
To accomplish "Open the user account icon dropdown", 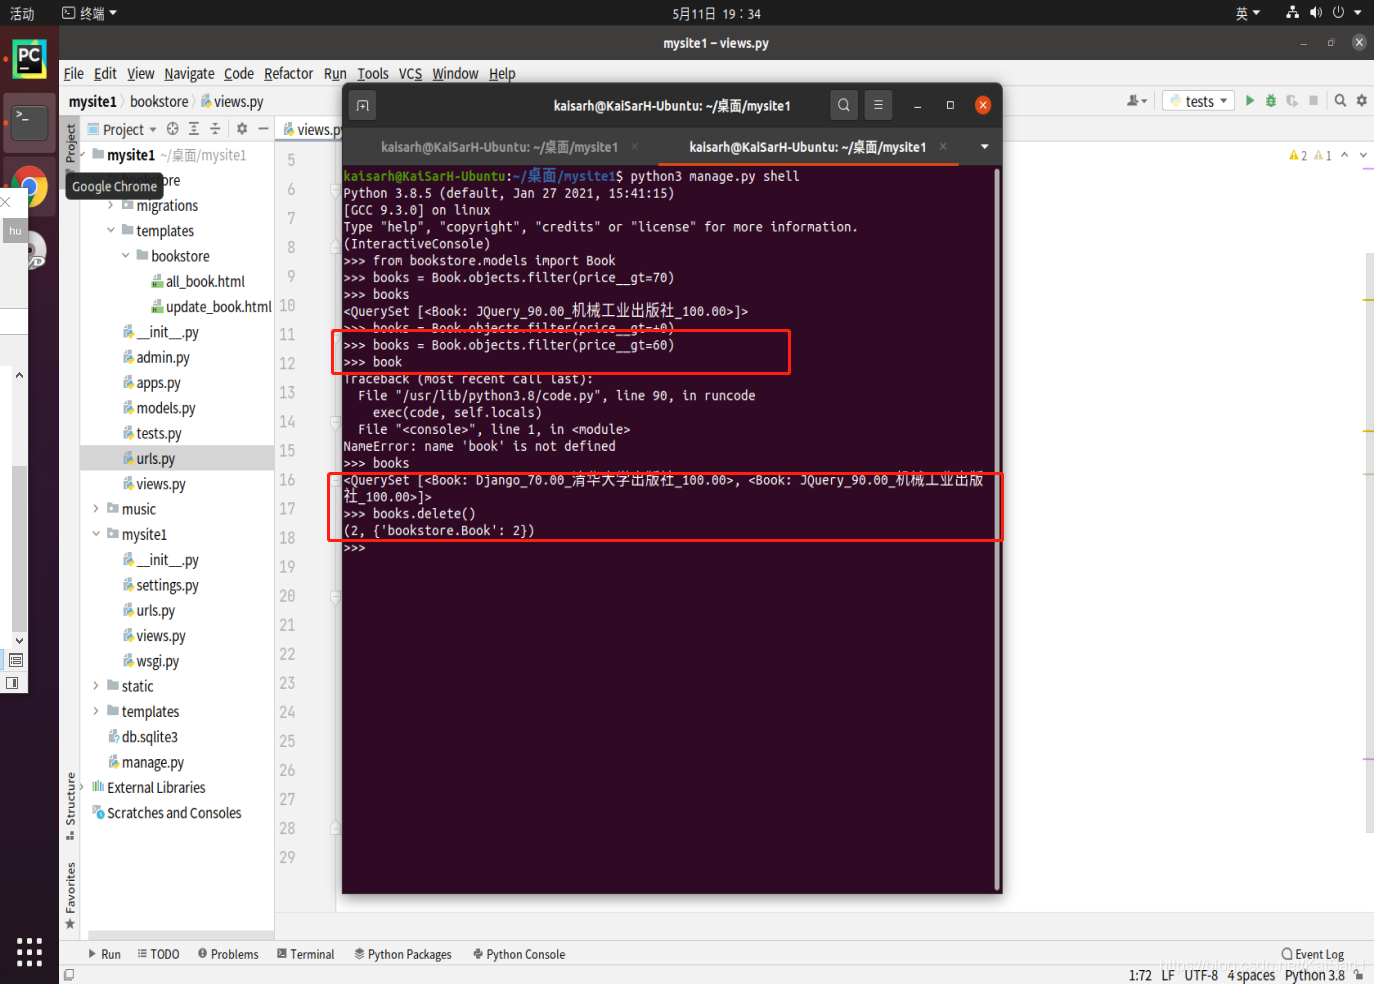I will [1137, 100].
